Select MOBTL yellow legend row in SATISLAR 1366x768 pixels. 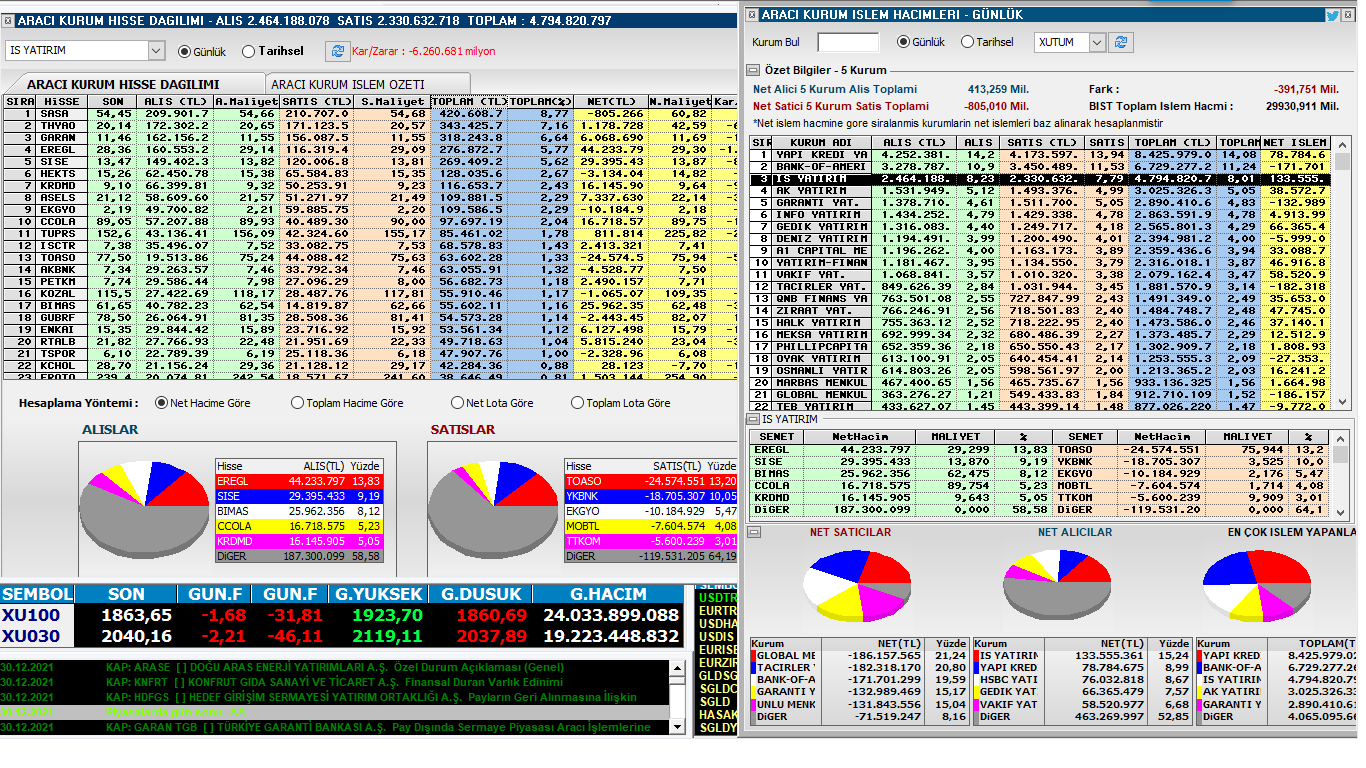point(652,526)
